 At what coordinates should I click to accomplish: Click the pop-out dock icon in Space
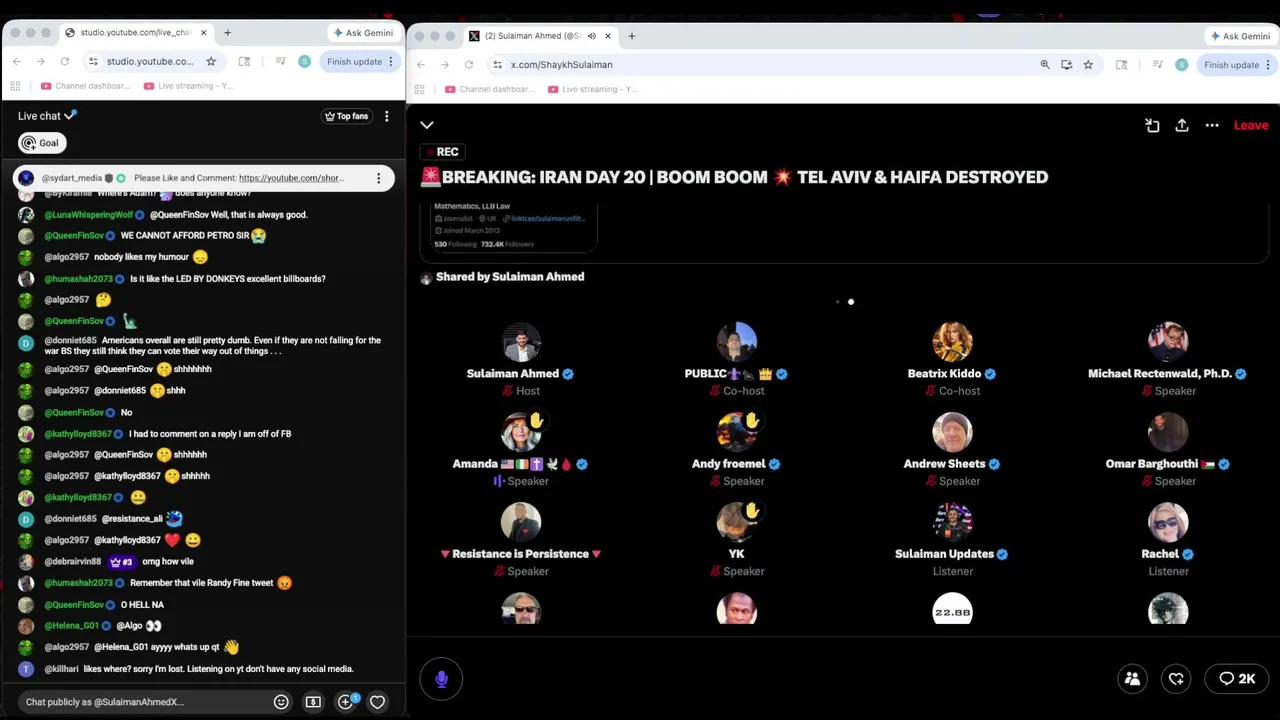pyautogui.click(x=1152, y=125)
